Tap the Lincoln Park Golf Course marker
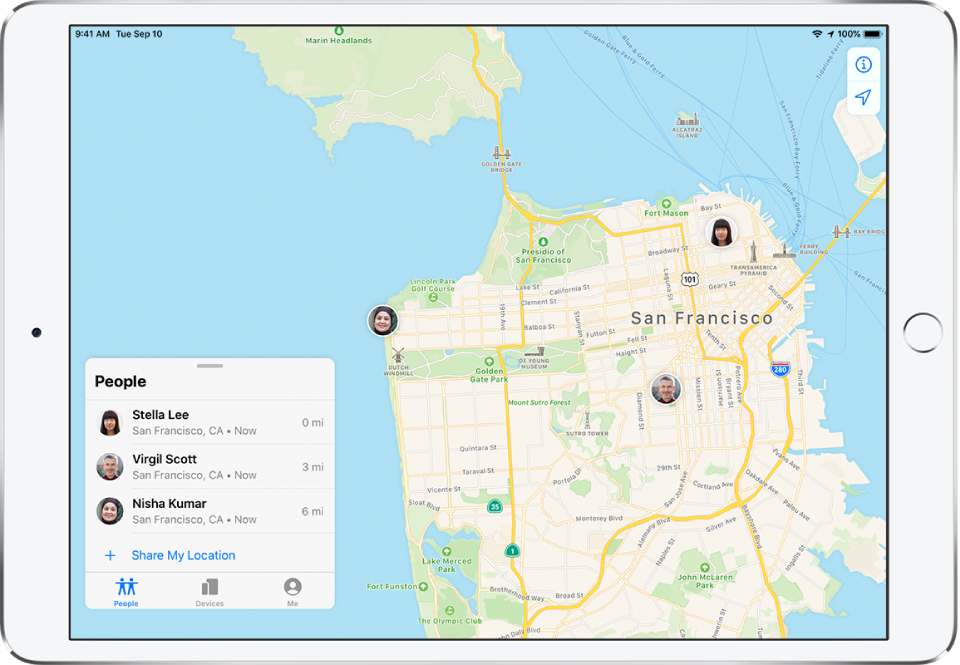The height and width of the screenshot is (665, 960). coord(433,297)
